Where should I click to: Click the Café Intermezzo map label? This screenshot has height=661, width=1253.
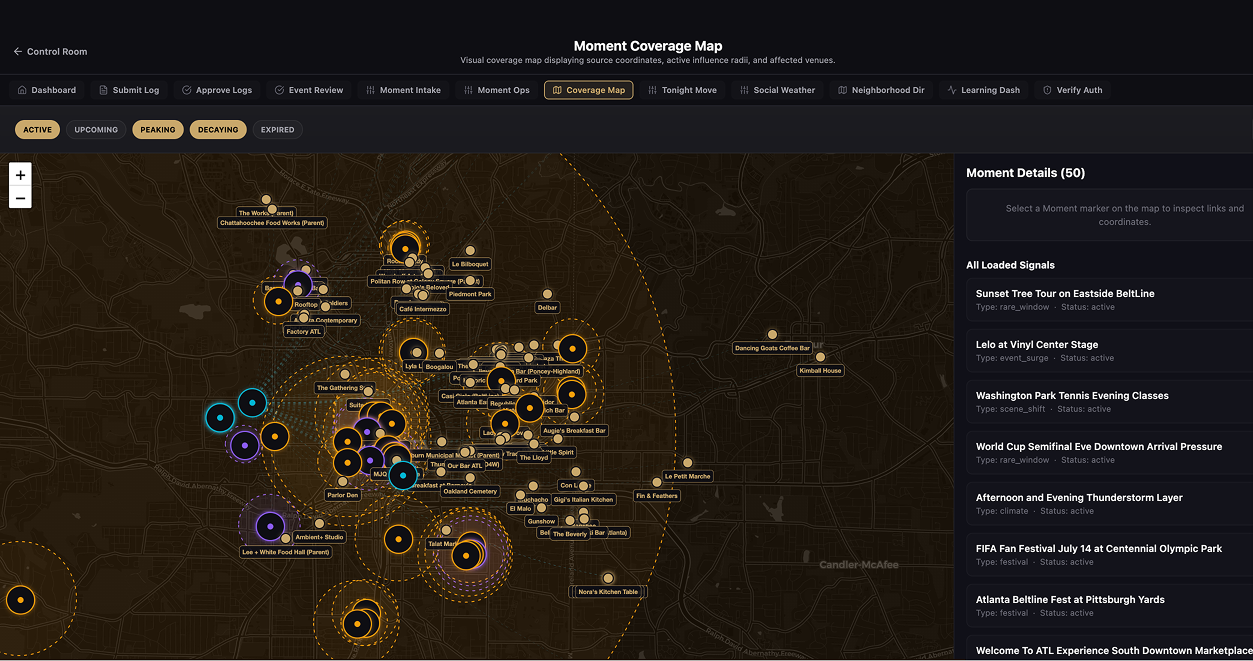pyautogui.click(x=423, y=309)
